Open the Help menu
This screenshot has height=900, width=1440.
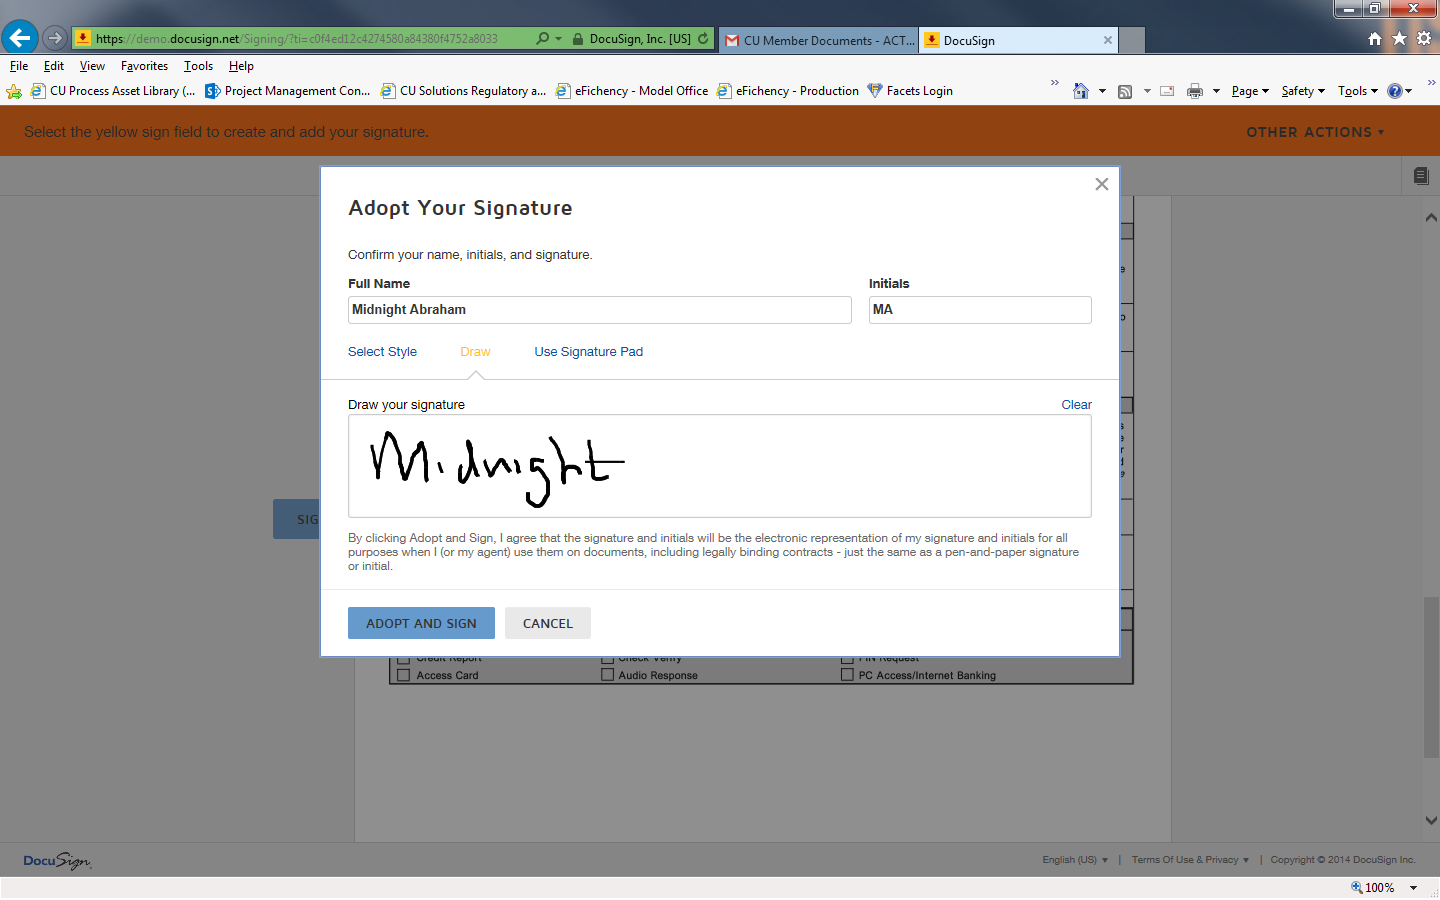pyautogui.click(x=241, y=66)
